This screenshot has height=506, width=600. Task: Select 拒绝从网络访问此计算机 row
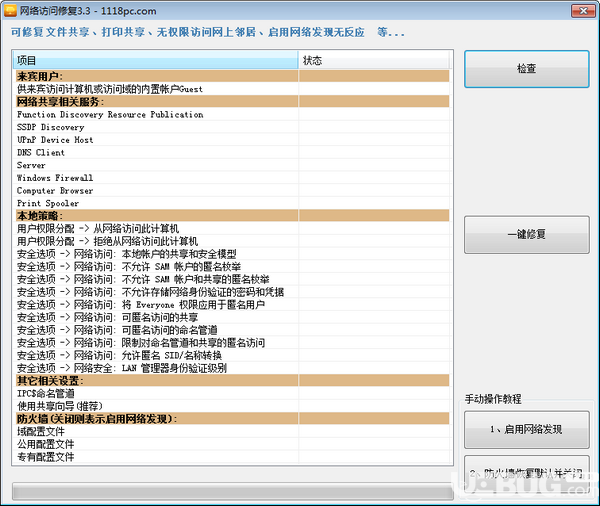point(232,241)
